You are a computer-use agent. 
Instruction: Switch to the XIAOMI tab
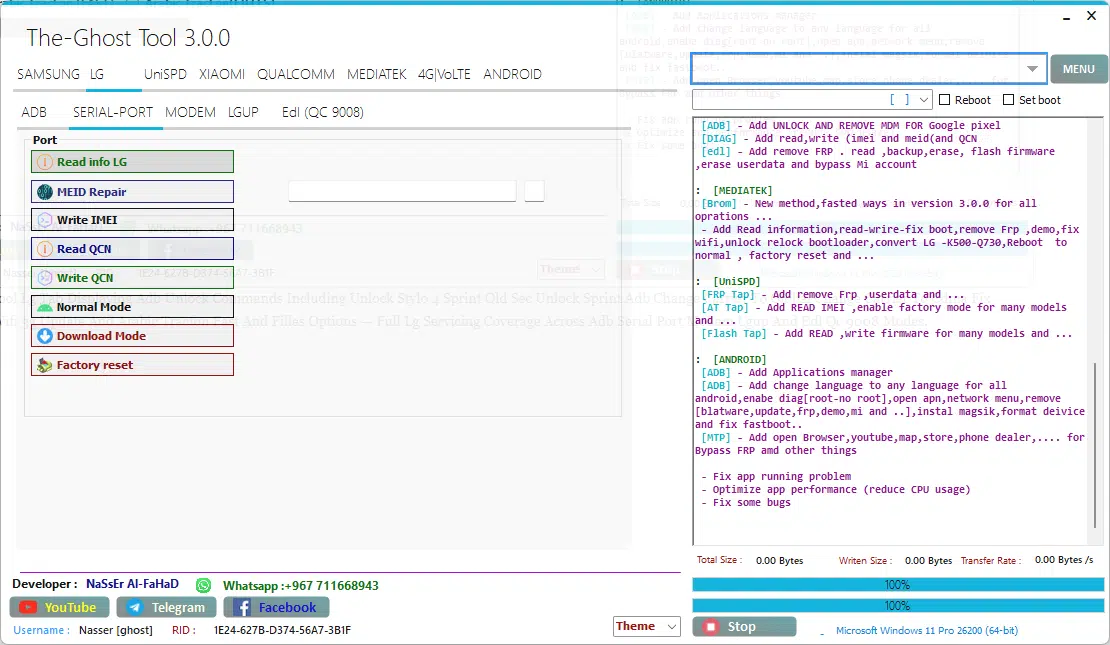(x=222, y=74)
